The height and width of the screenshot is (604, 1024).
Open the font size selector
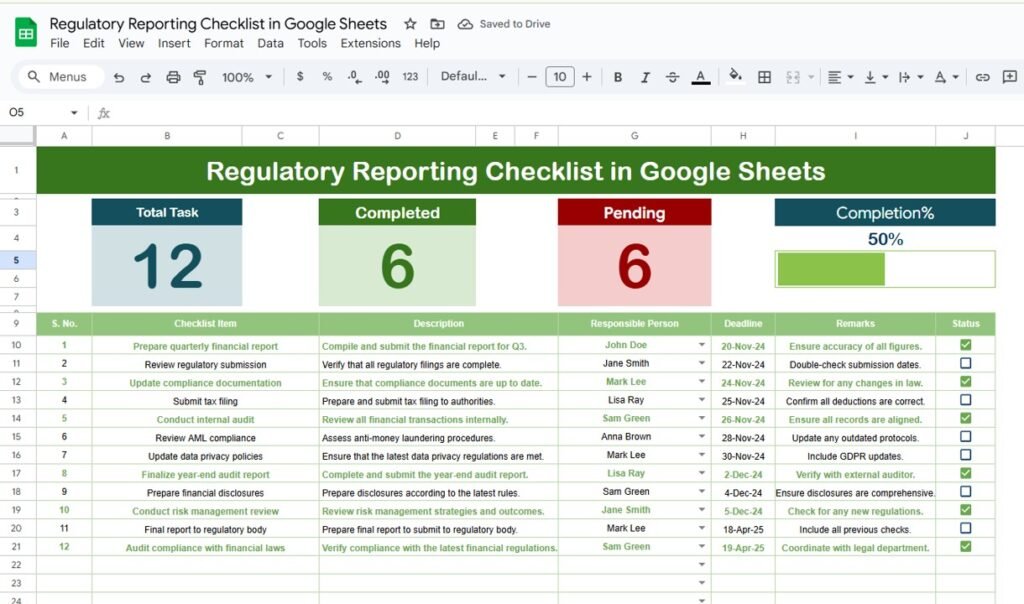click(x=560, y=76)
